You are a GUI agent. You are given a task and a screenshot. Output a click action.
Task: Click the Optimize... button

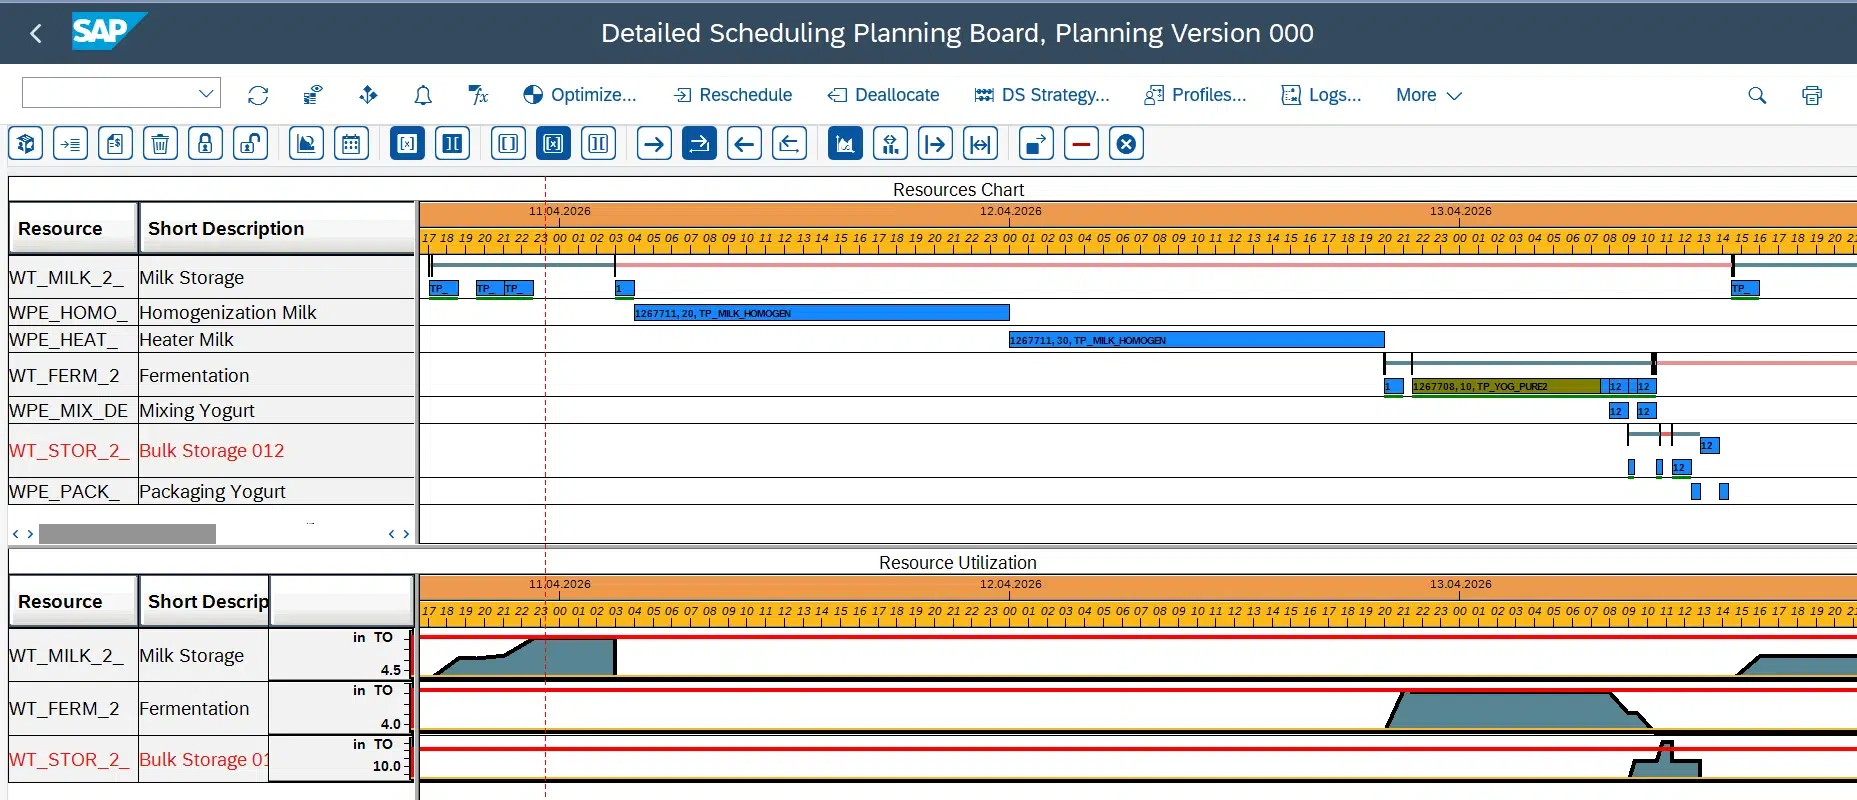click(x=580, y=95)
